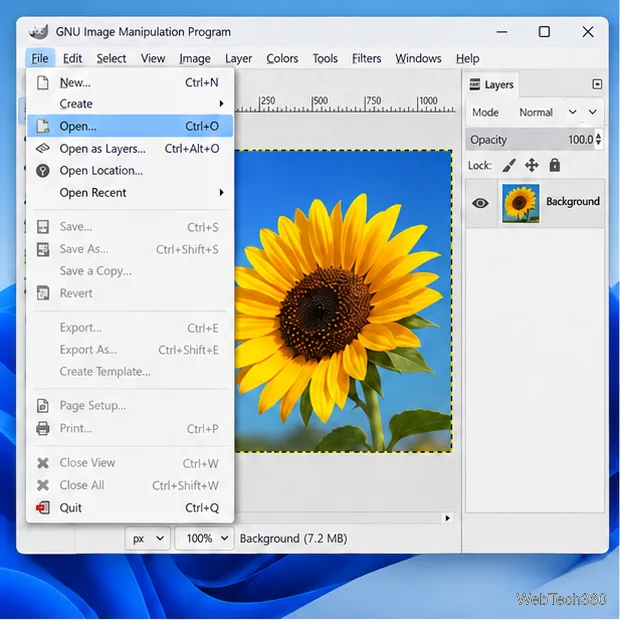Open the Windows menu
This screenshot has height=620, width=620.
coord(418,59)
